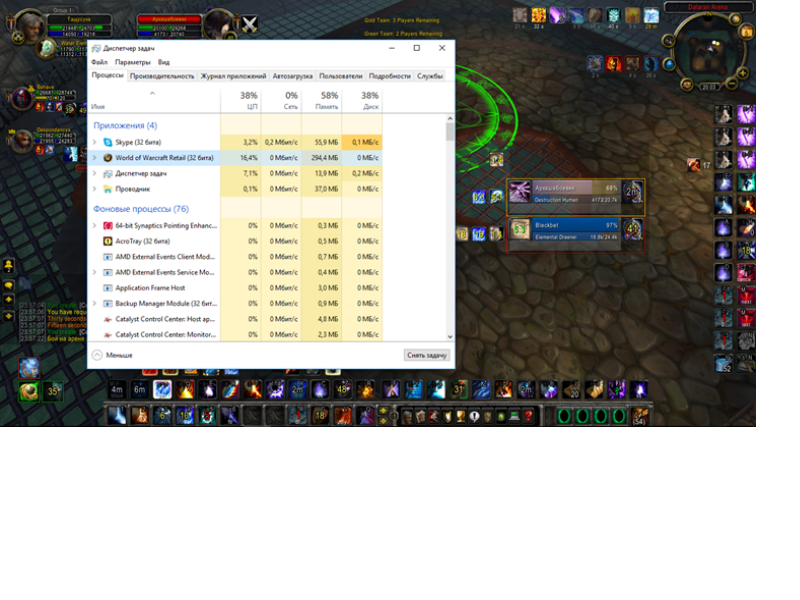
Task: Collapse details with the Меньше toggle
Action: pos(112,355)
